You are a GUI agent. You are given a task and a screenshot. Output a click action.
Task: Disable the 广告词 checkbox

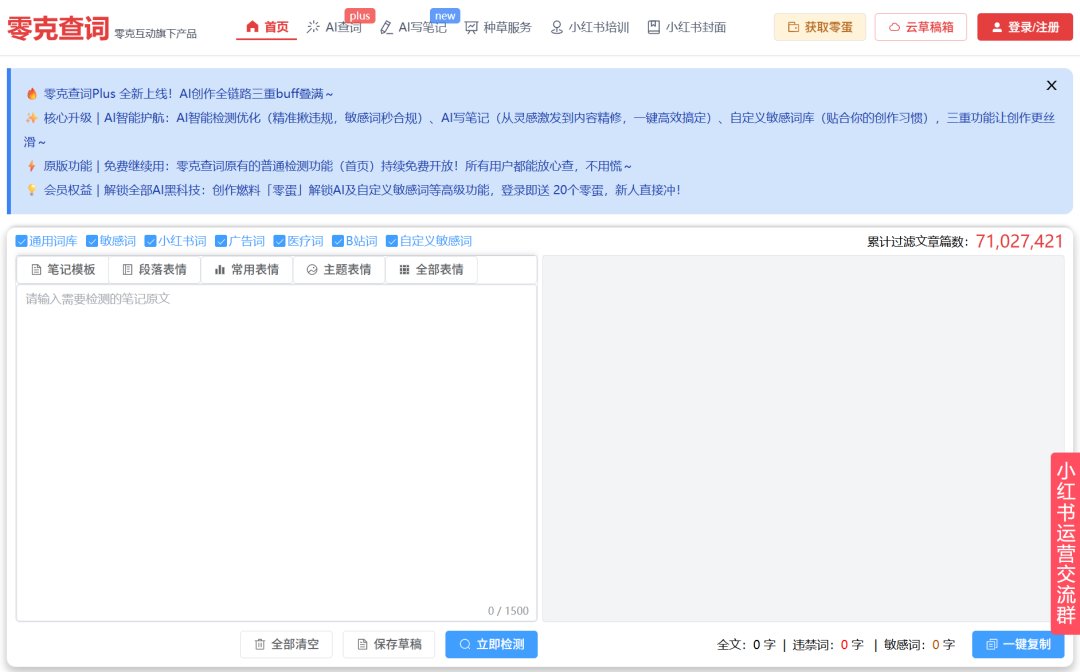221,240
